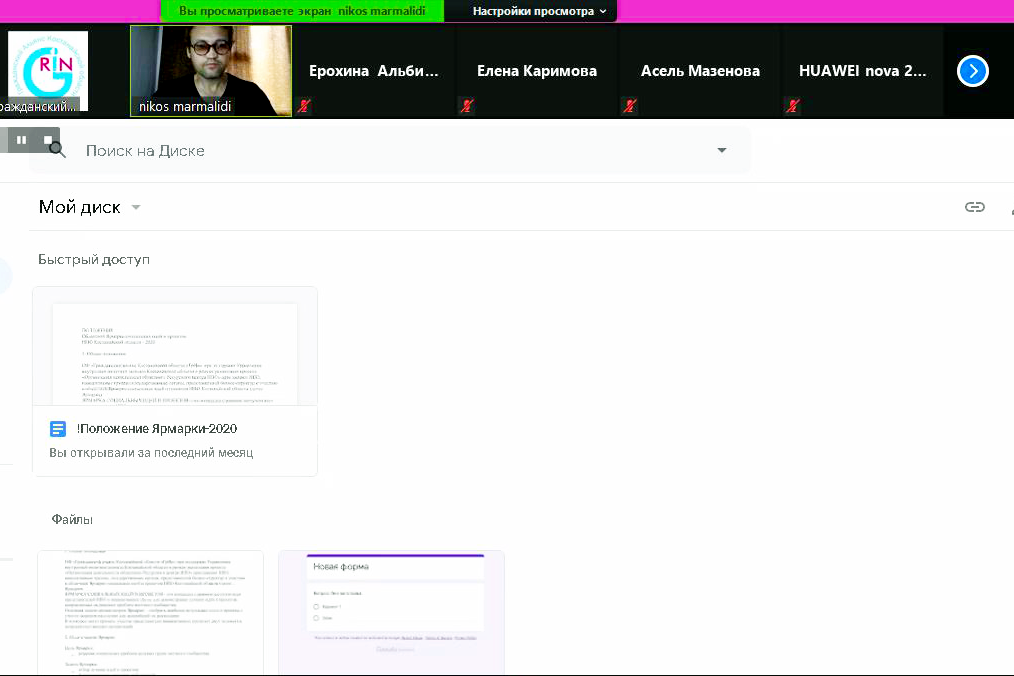Click the Мой диск title text
1014x676 pixels.
click(x=79, y=207)
